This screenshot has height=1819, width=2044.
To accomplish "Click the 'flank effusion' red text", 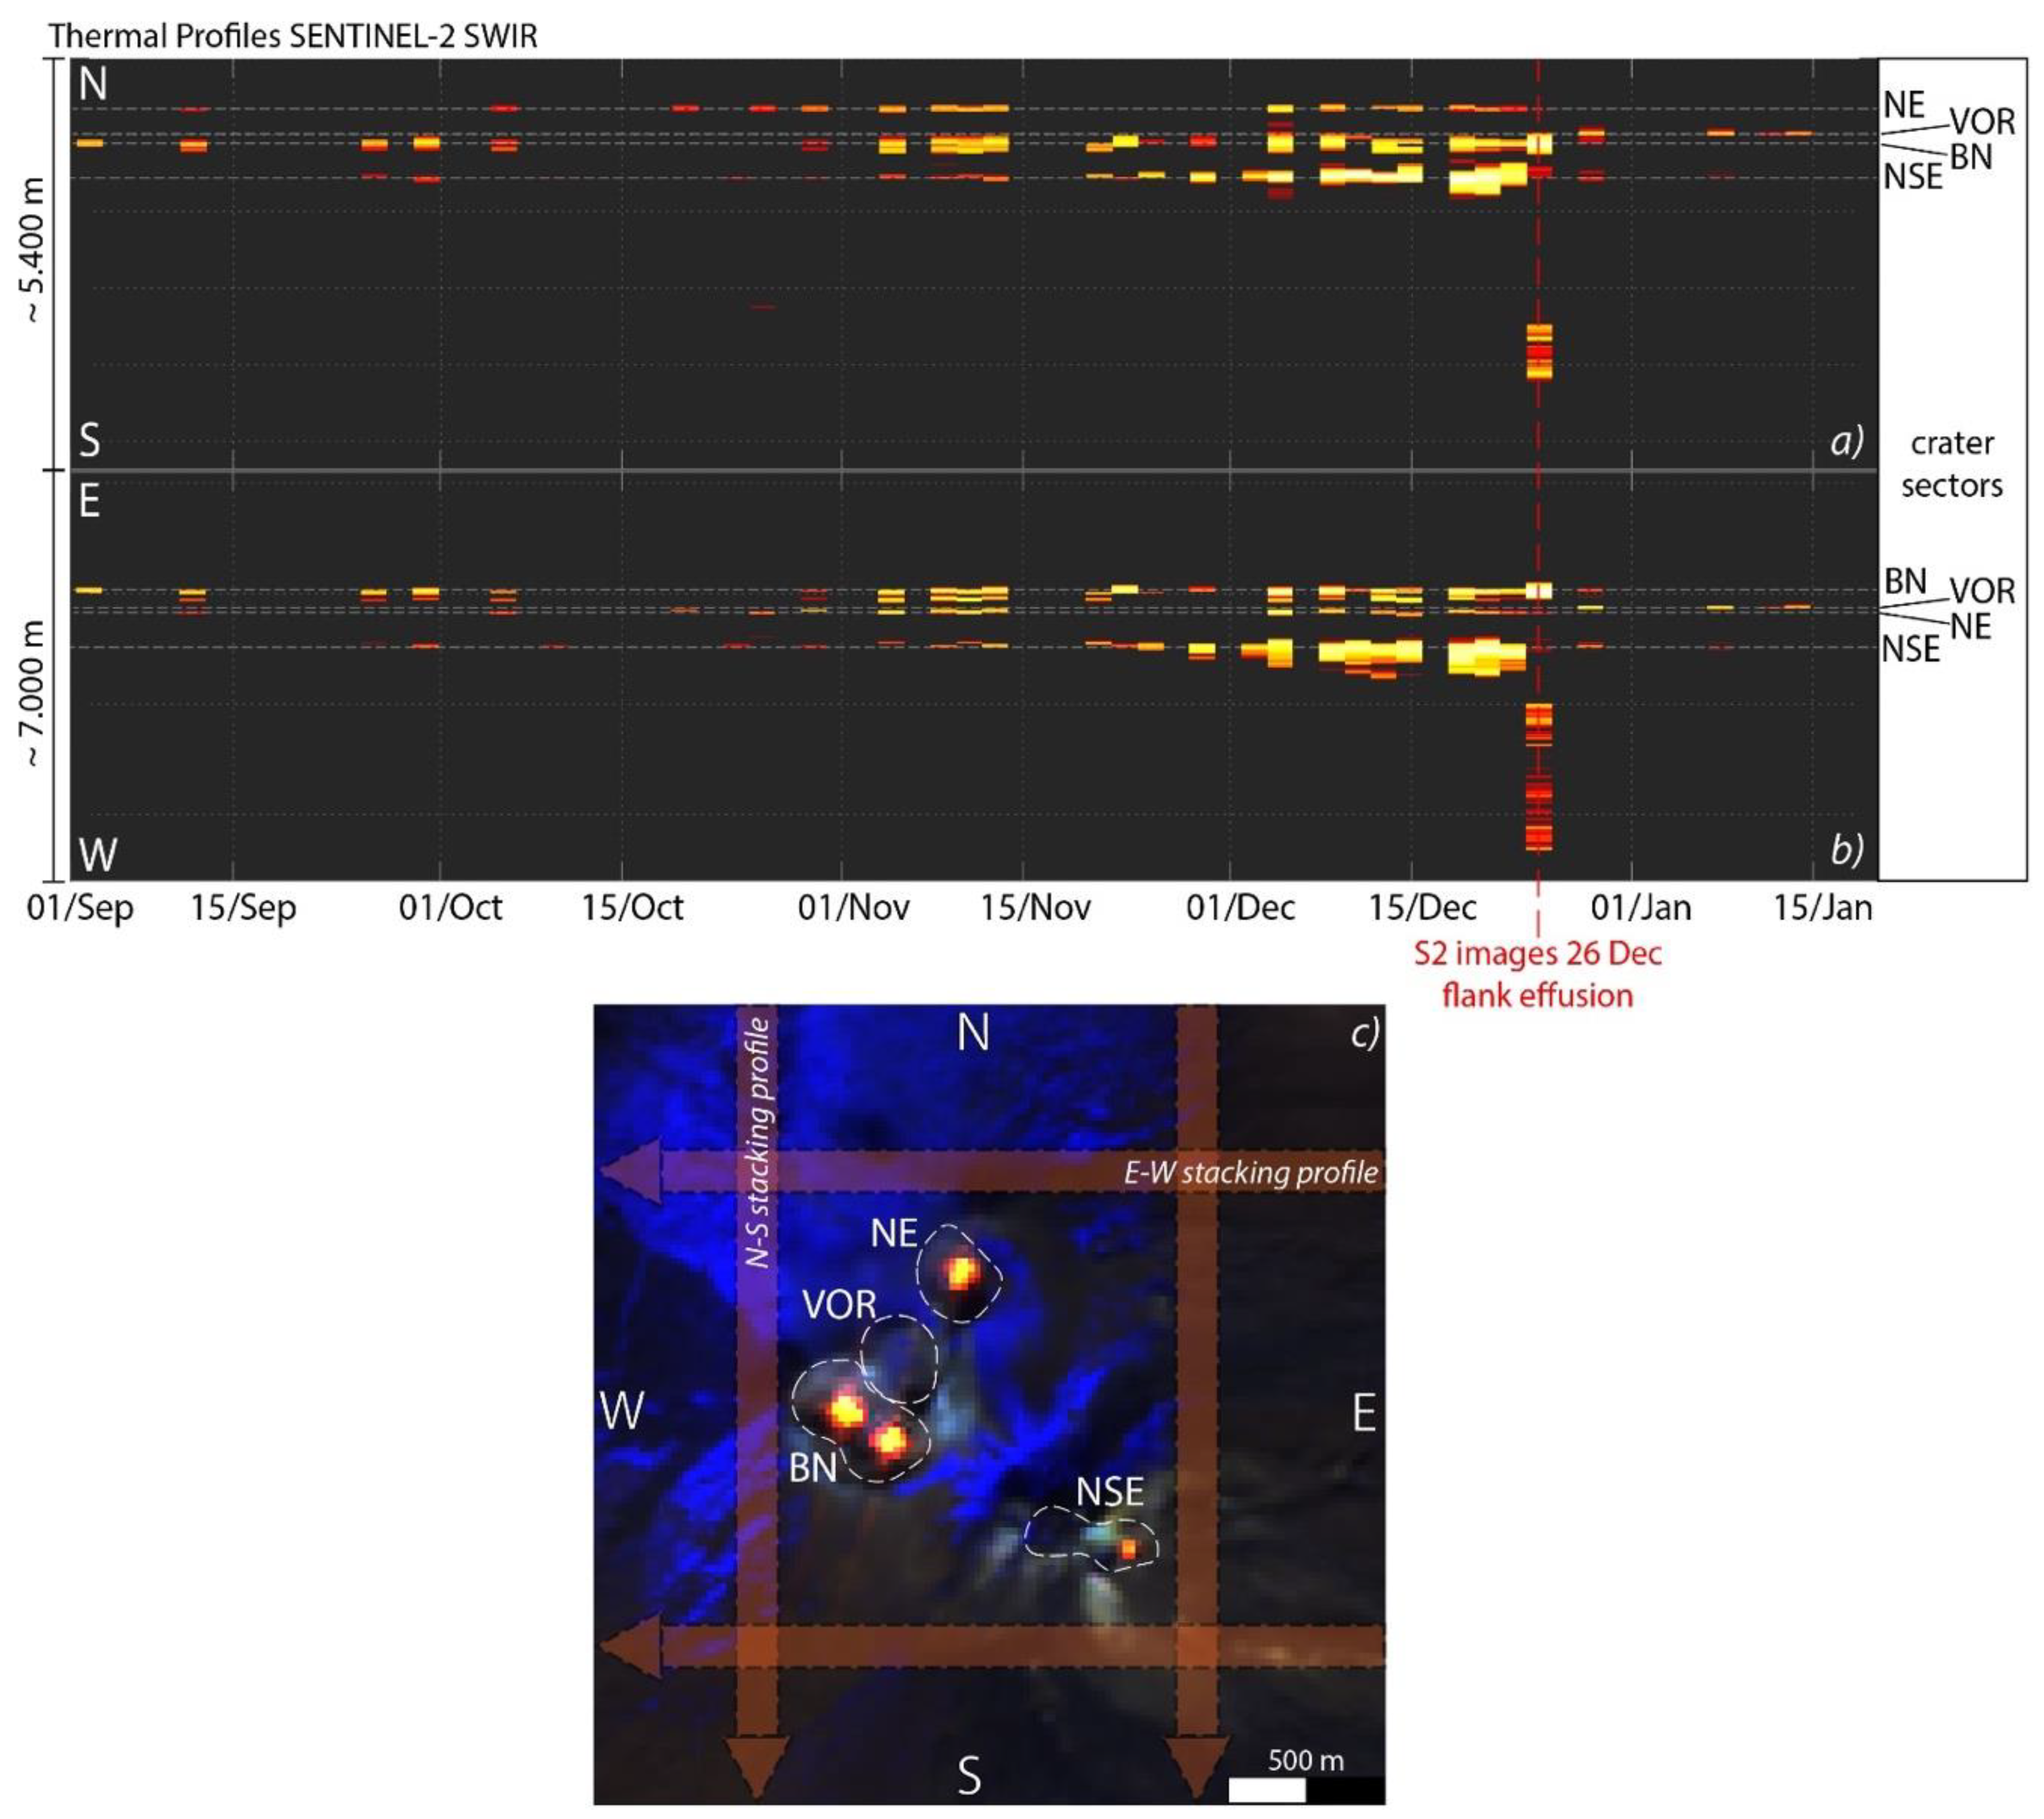I will pyautogui.click(x=1537, y=996).
